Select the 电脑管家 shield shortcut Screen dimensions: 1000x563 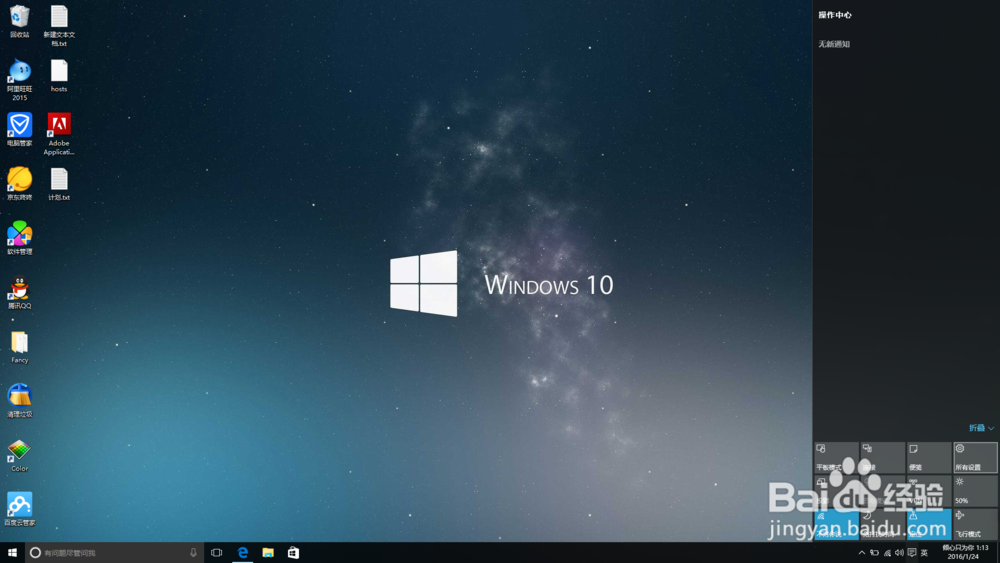(20, 130)
